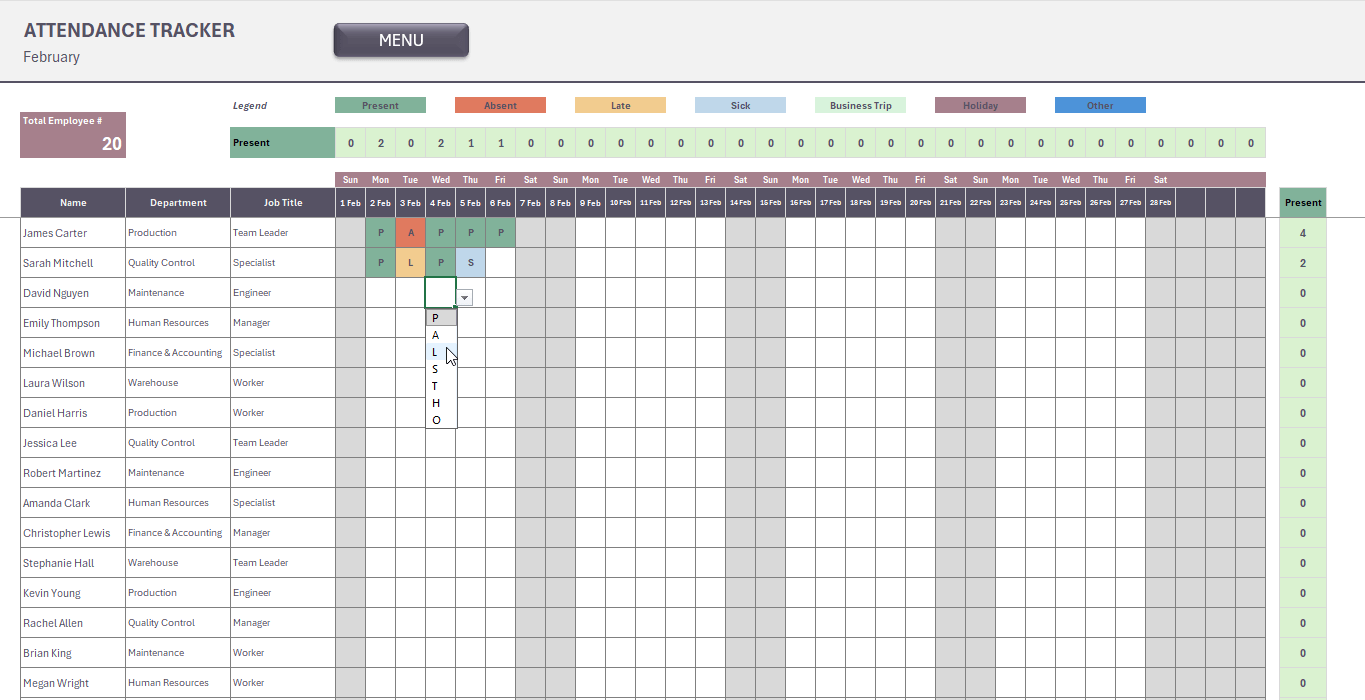Choose "A" from the open dropdown list
1365x700 pixels.
tap(441, 335)
